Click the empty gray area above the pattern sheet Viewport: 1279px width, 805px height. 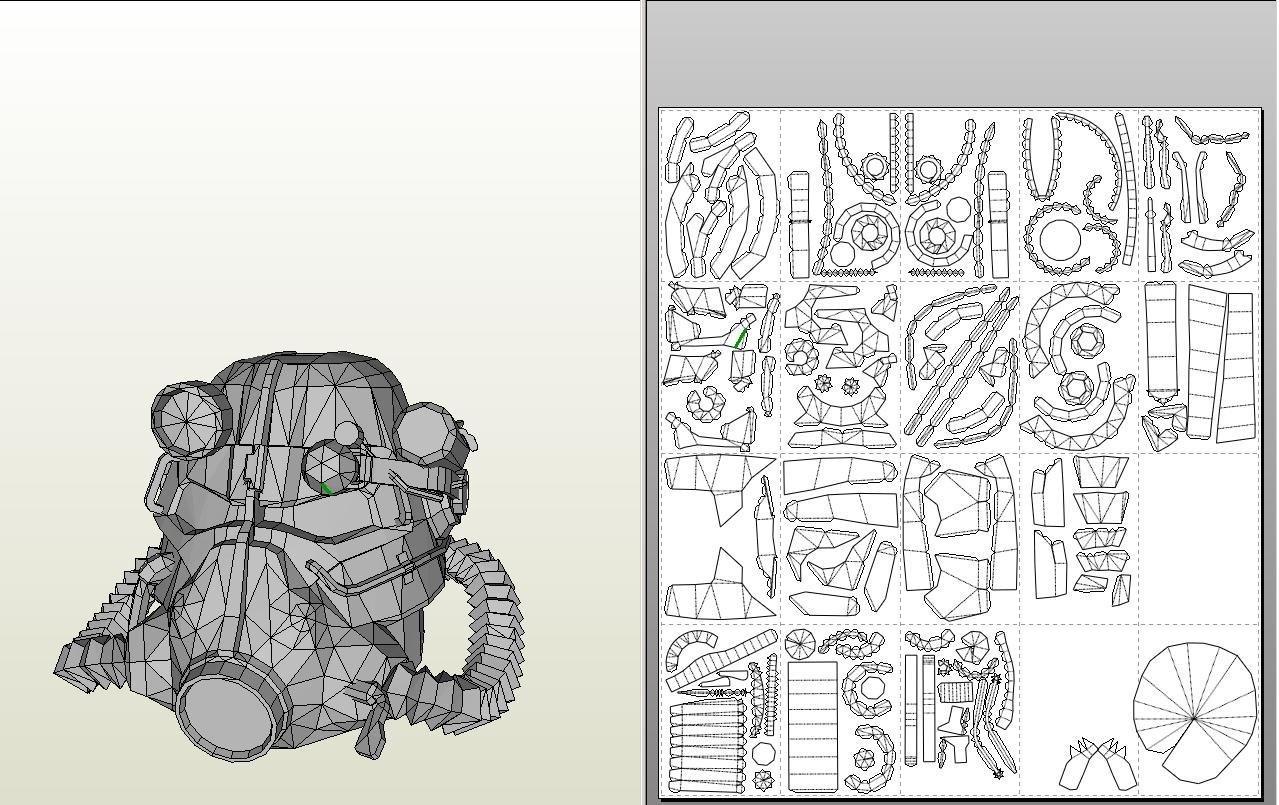[x=960, y=50]
